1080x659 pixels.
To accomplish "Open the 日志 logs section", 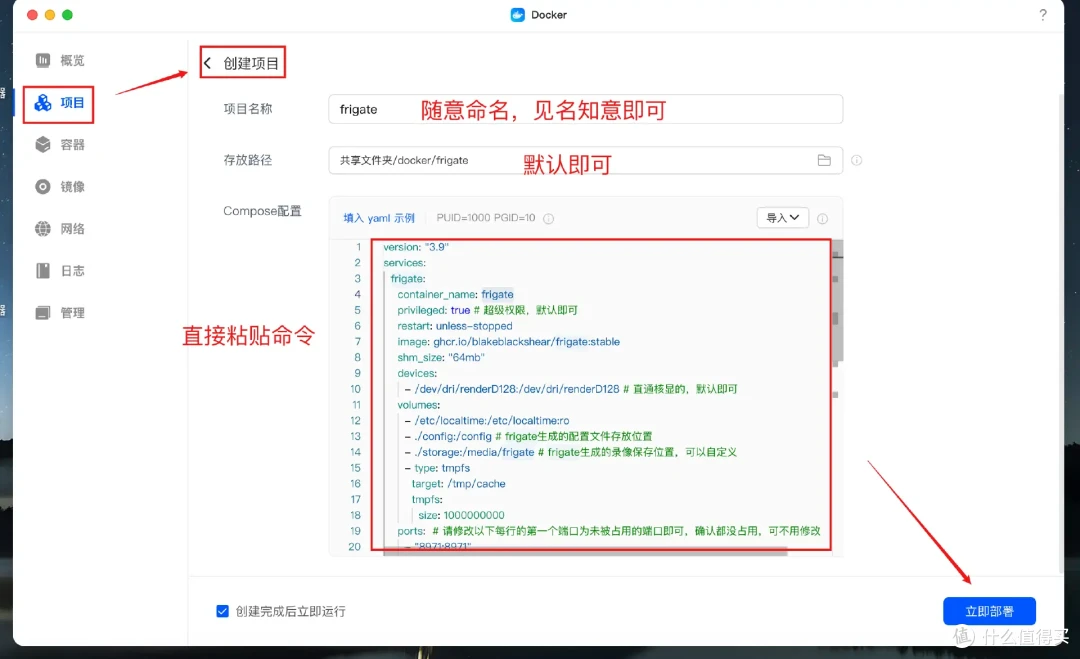I will tap(59, 271).
